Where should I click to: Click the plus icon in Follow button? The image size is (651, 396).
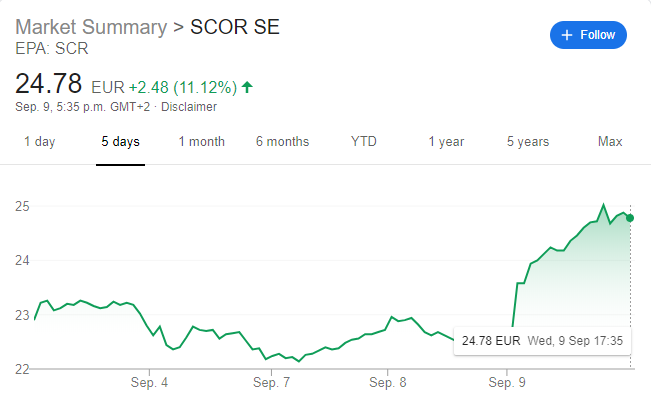pos(567,35)
